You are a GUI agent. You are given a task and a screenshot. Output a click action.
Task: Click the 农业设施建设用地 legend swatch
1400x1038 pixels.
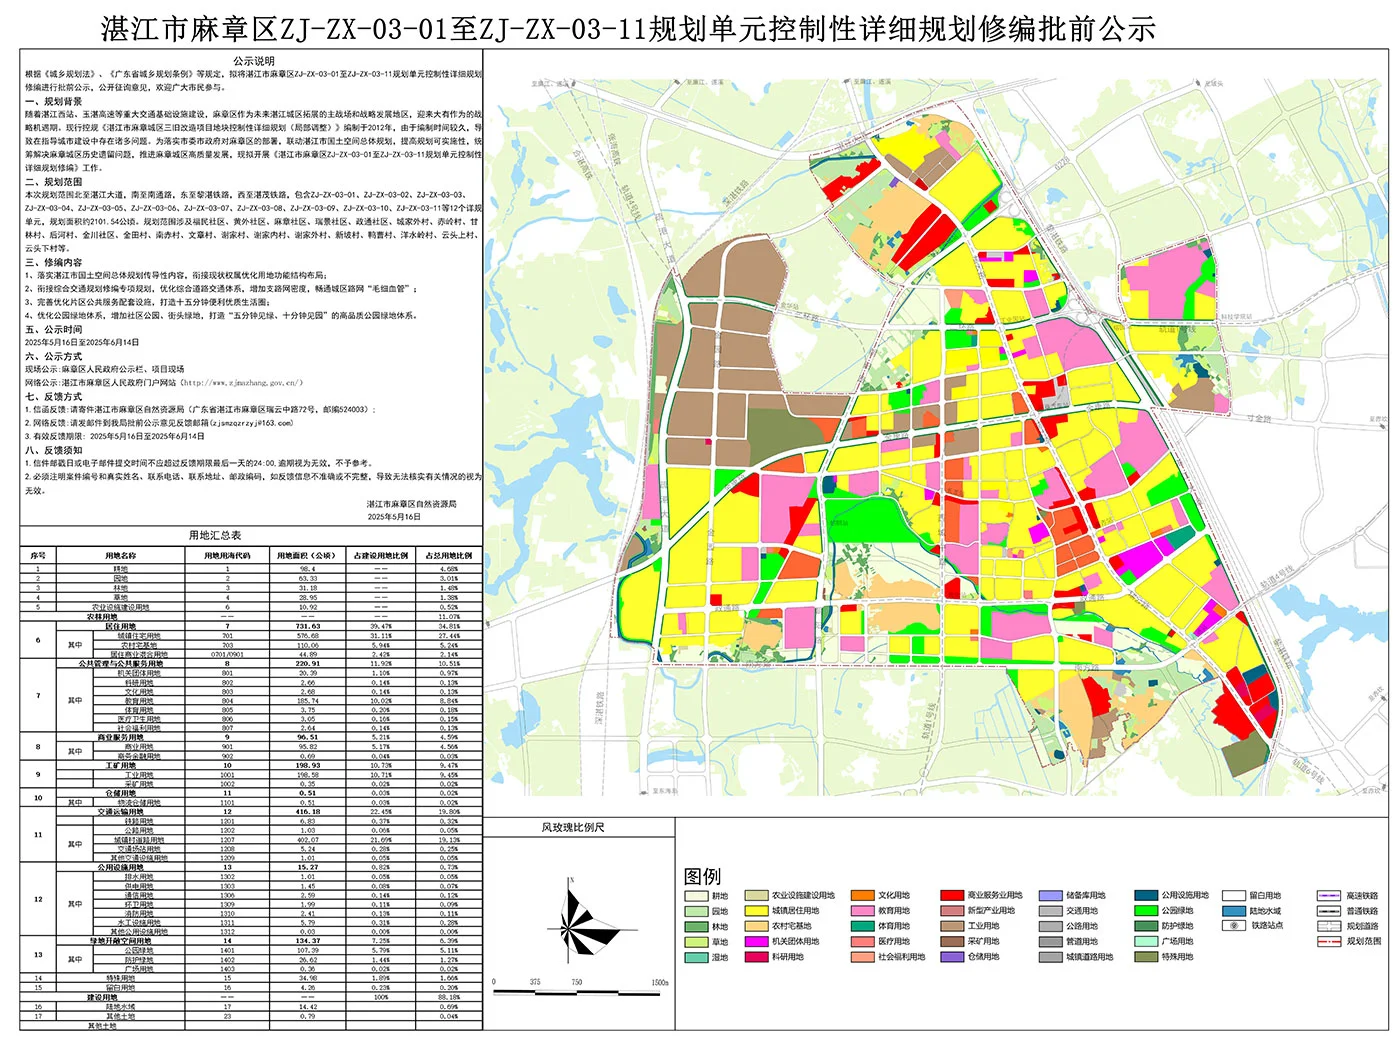[x=757, y=895]
